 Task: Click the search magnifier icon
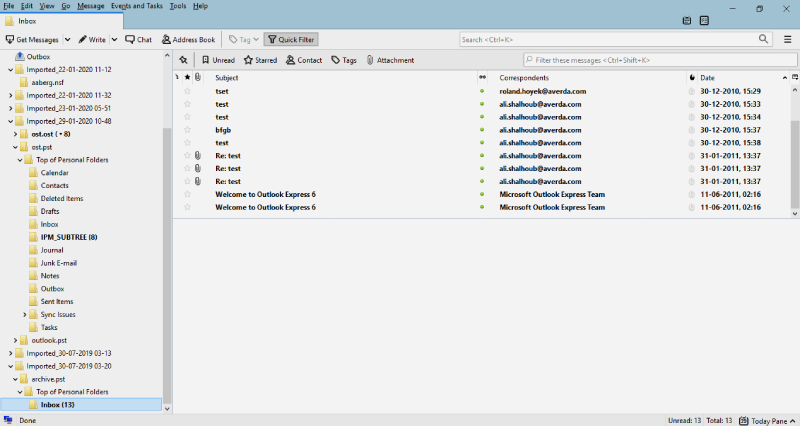[763, 39]
